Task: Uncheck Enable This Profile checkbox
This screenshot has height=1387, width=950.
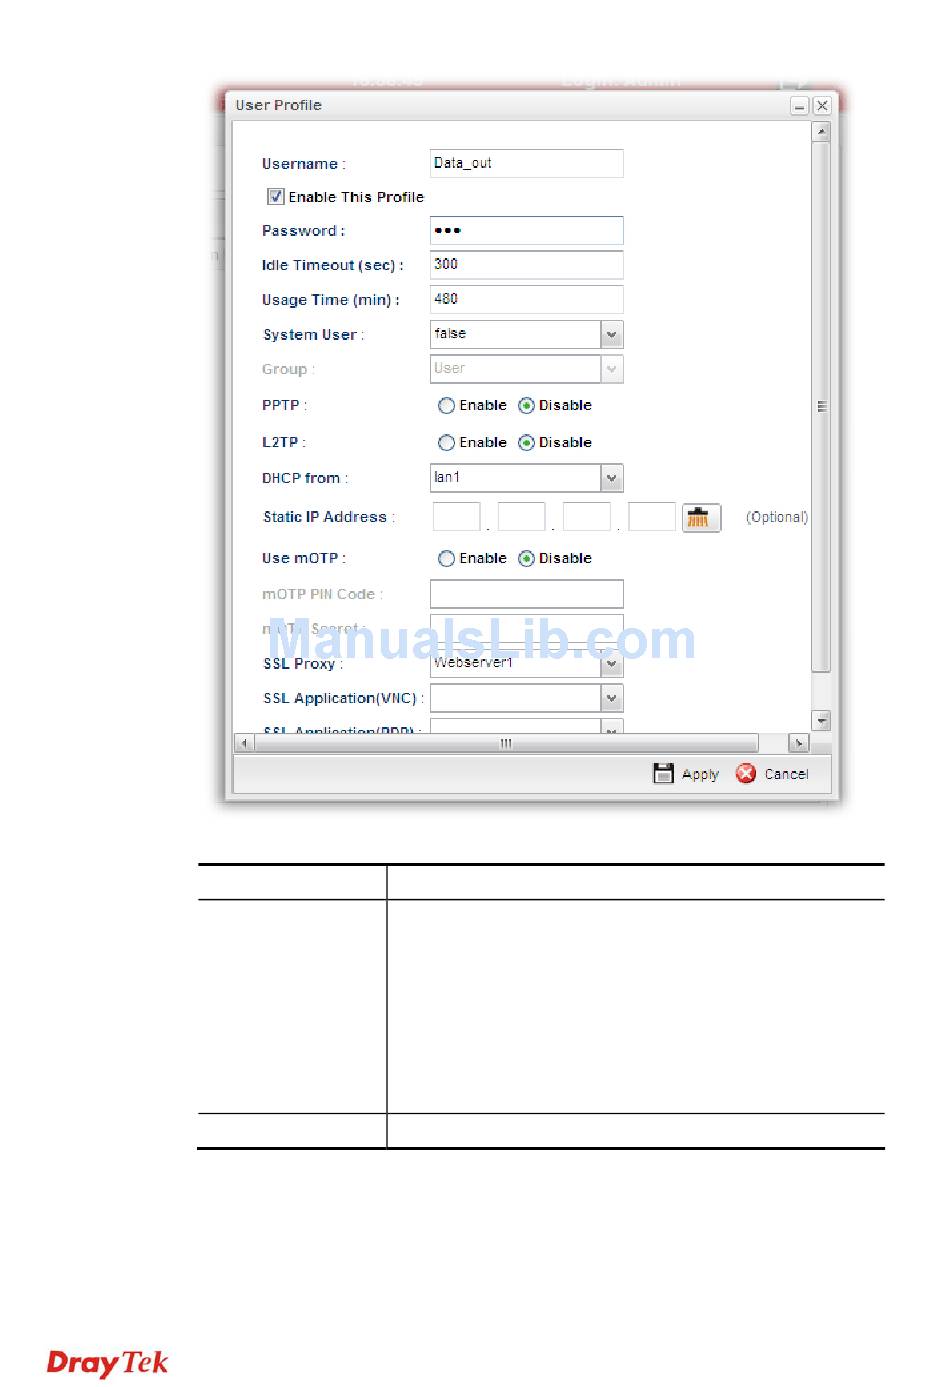Action: 276,197
